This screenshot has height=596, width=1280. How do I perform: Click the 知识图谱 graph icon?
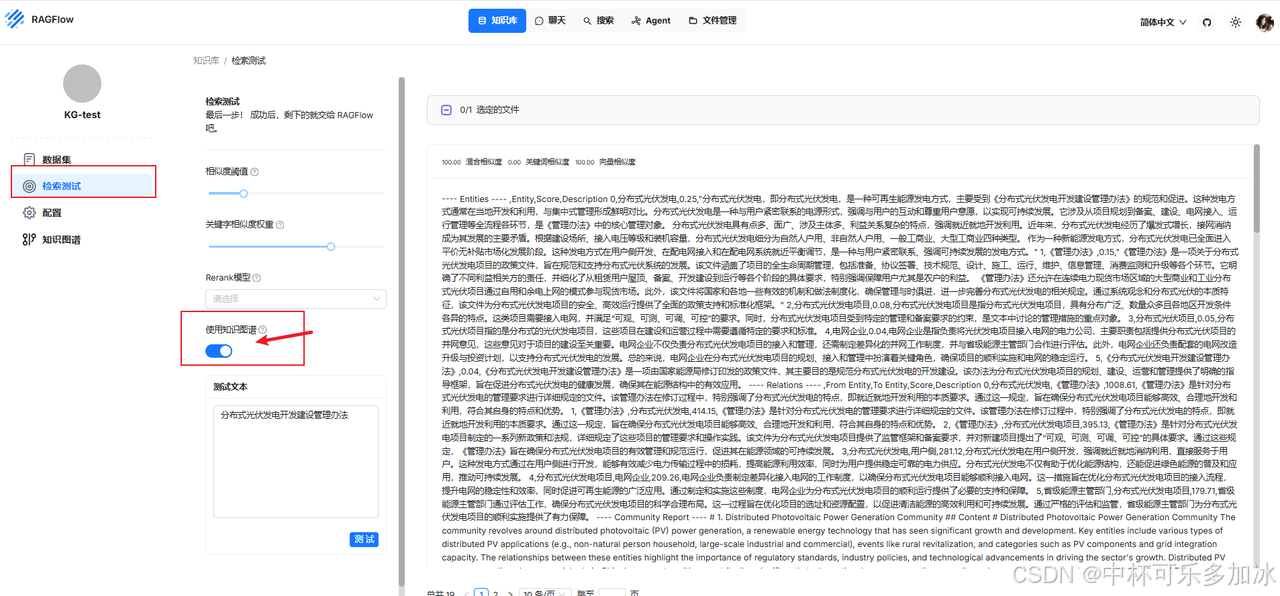(x=29, y=239)
